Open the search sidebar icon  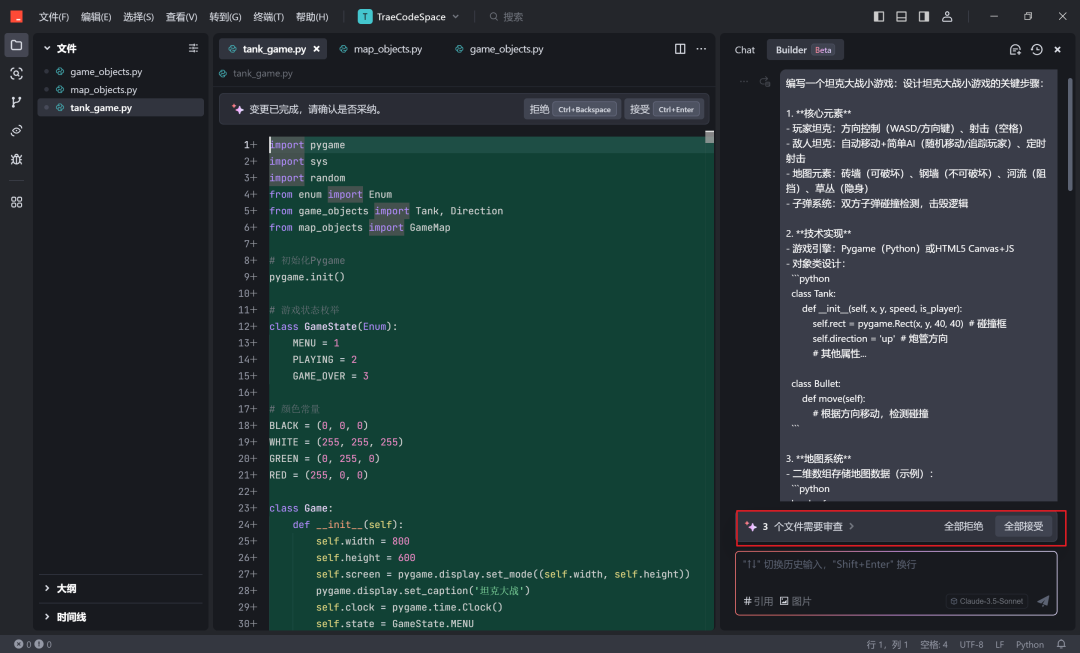17,74
